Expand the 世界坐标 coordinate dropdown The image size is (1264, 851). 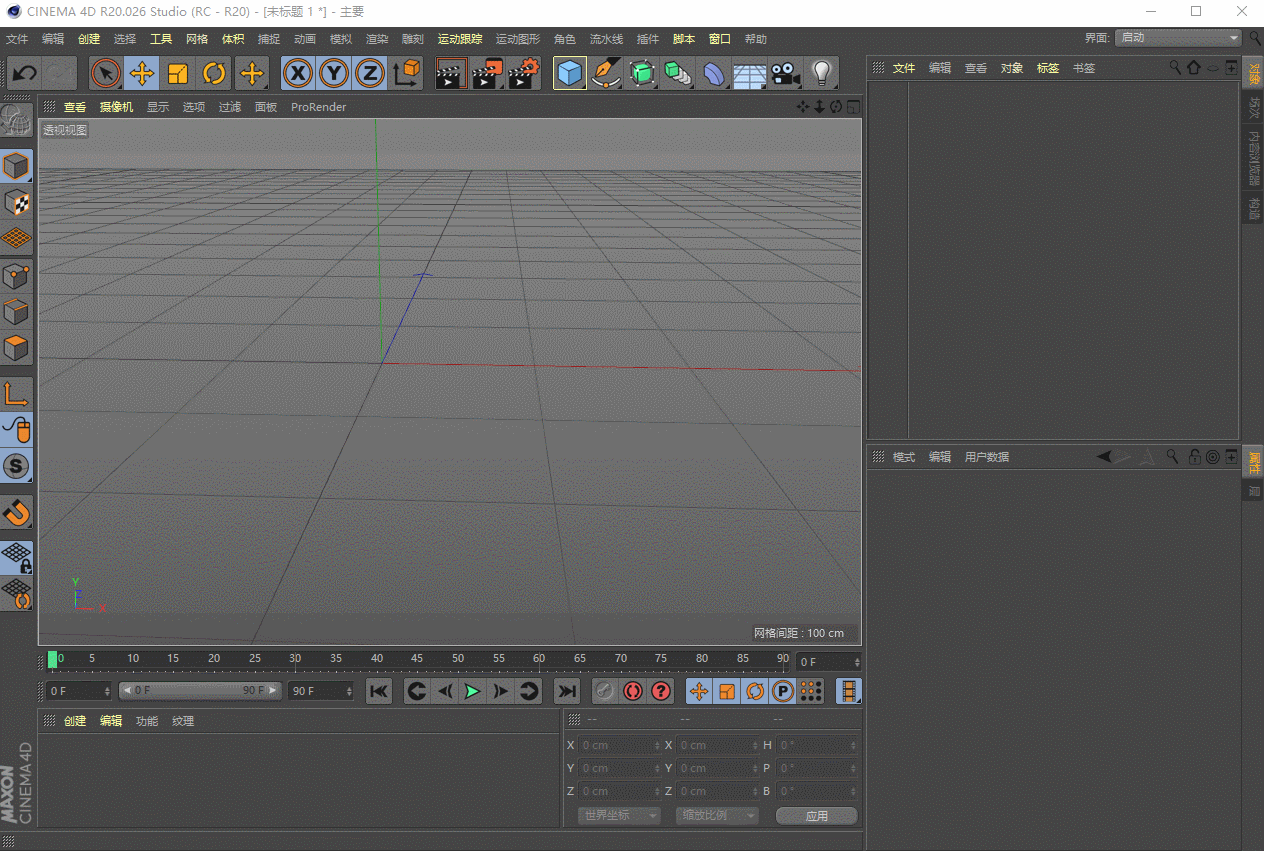click(619, 816)
